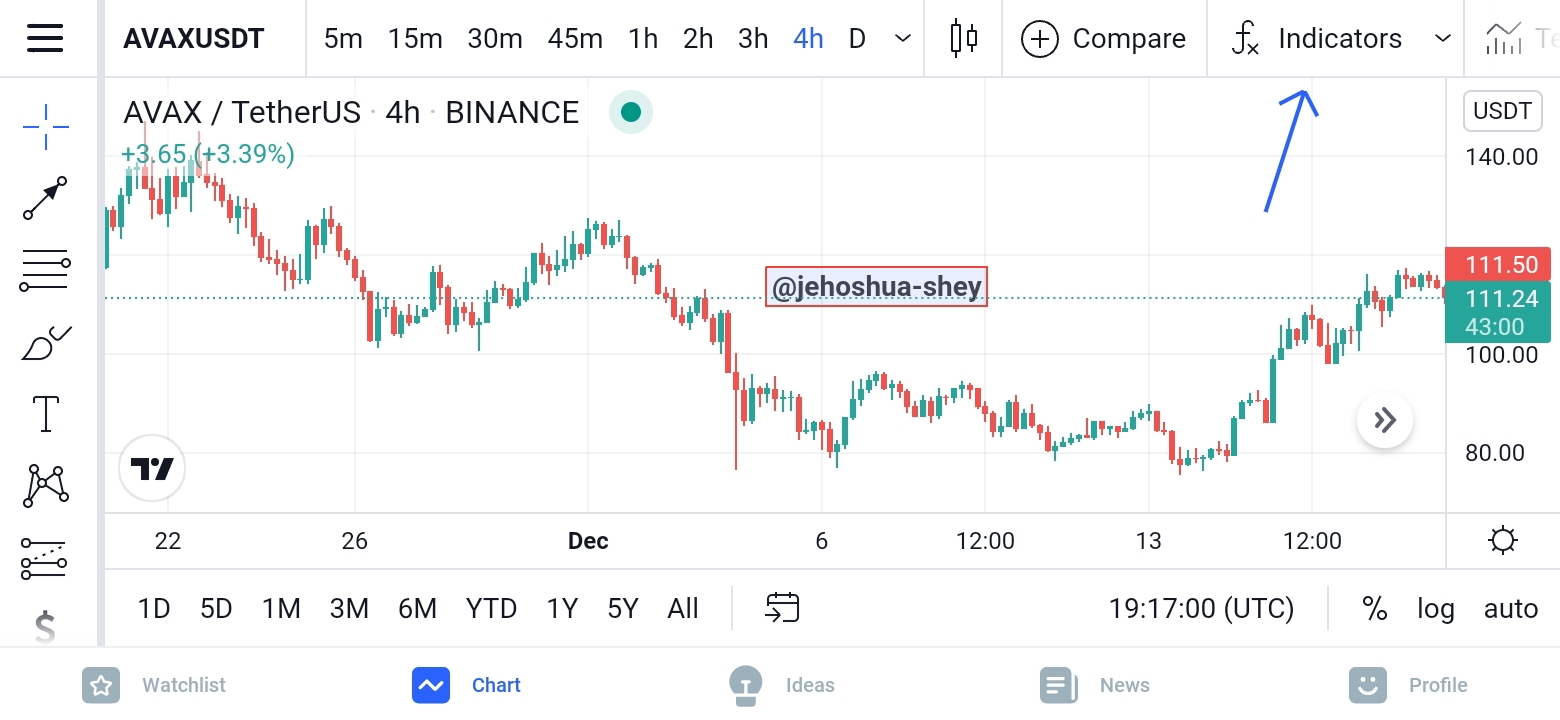Click the AVAXUSDT symbol search field
The height and width of the screenshot is (720, 1560).
pos(194,39)
